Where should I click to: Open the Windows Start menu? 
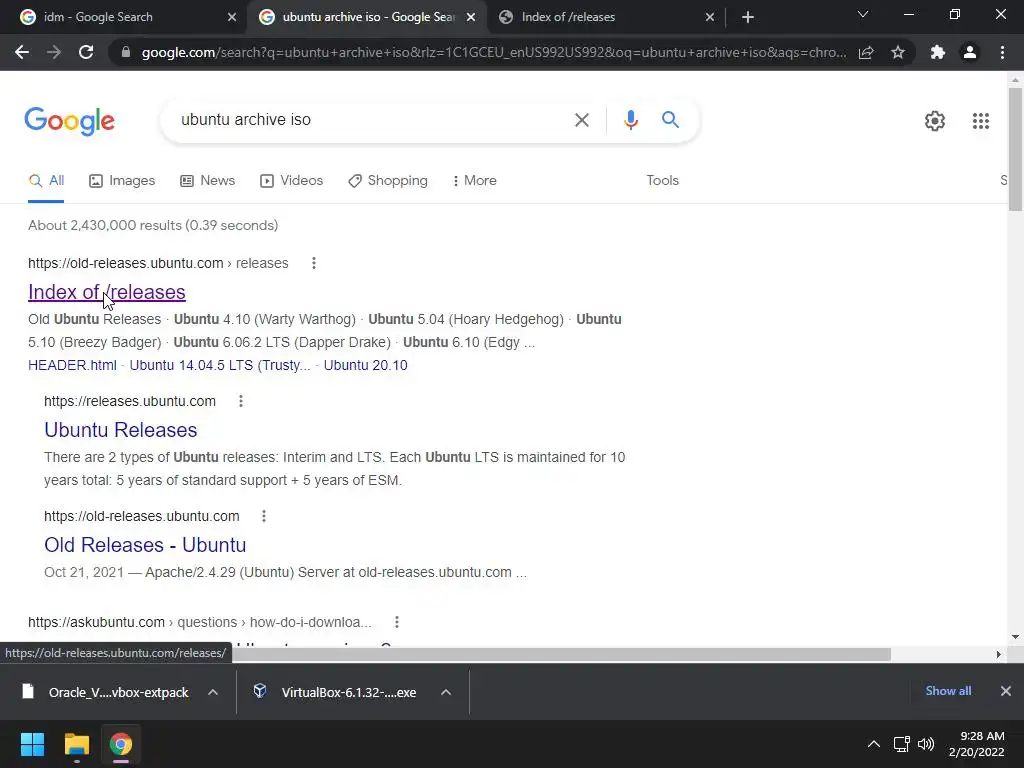coord(32,744)
